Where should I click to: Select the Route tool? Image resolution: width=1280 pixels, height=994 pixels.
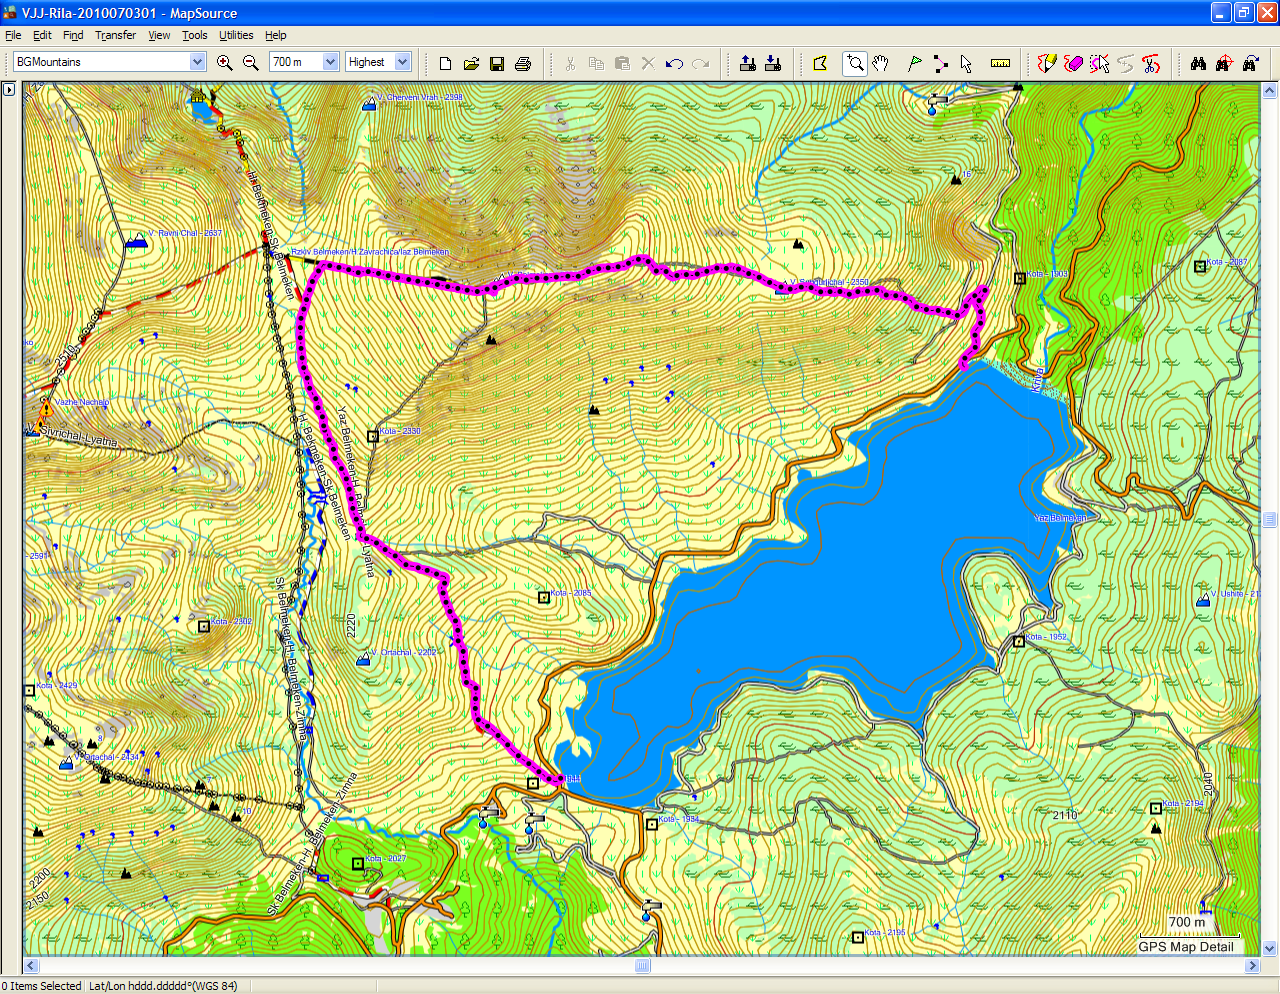940,63
